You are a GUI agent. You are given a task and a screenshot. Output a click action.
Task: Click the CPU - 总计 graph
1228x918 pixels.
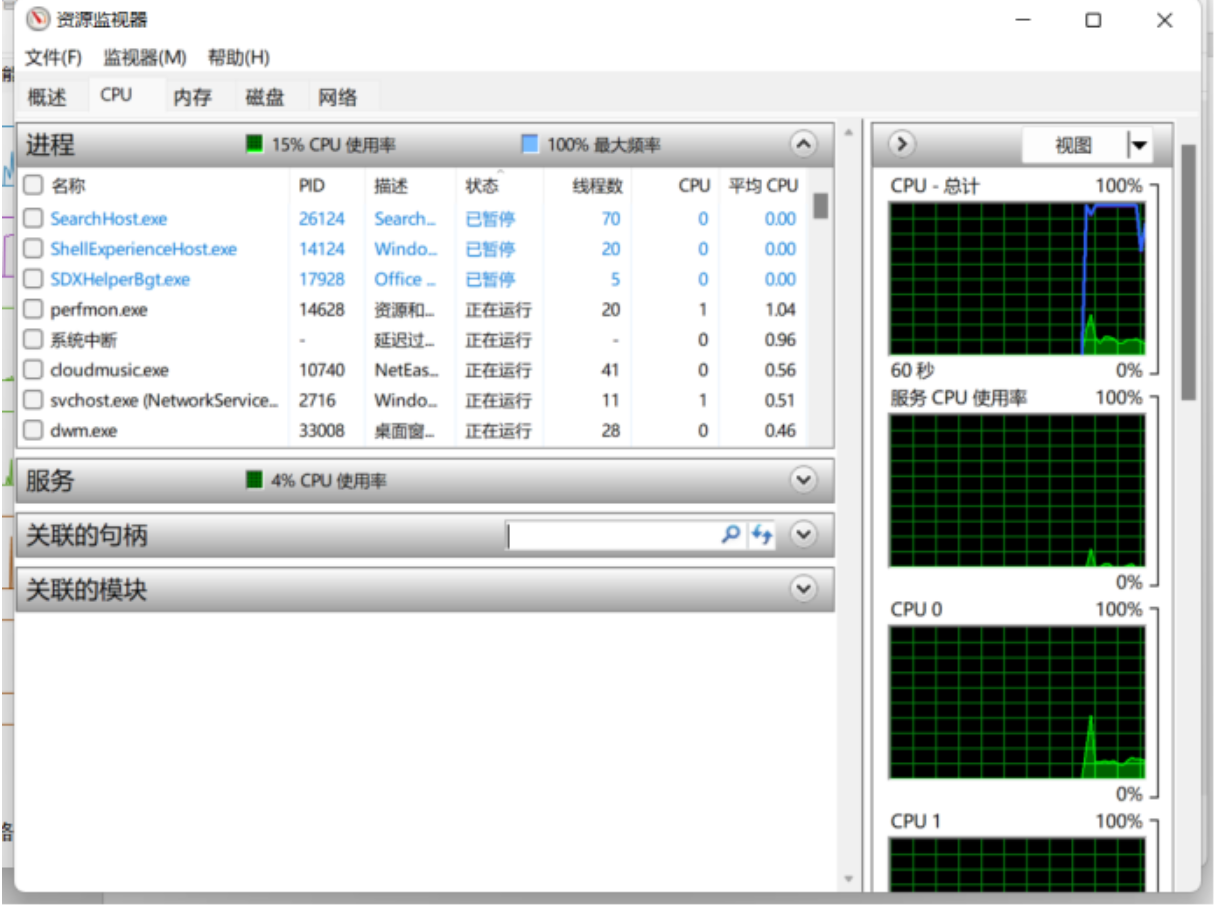[x=1017, y=278]
